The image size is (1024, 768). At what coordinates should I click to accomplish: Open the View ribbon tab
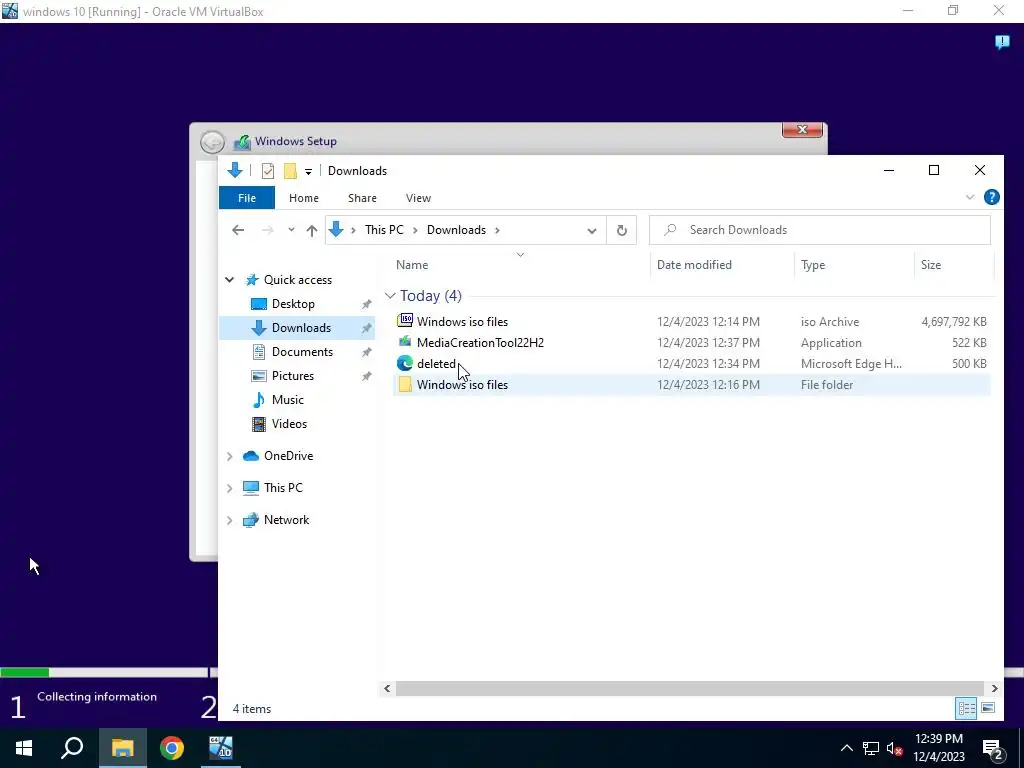point(418,198)
